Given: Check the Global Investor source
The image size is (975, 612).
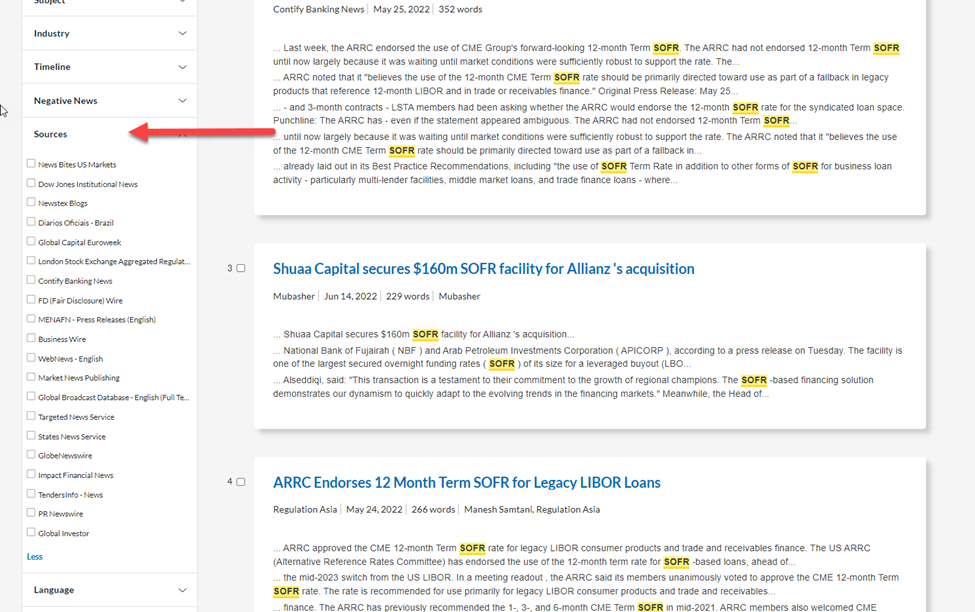Looking at the screenshot, I should tap(31, 532).
